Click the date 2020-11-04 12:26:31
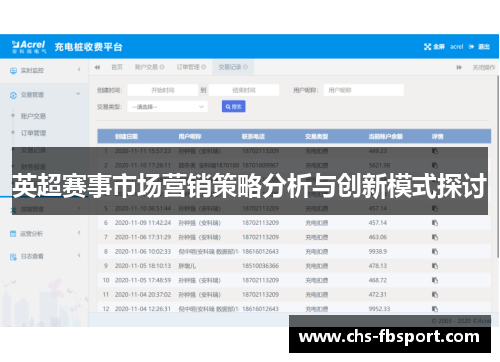Viewport: 500px width, 362px height. tap(143, 309)
